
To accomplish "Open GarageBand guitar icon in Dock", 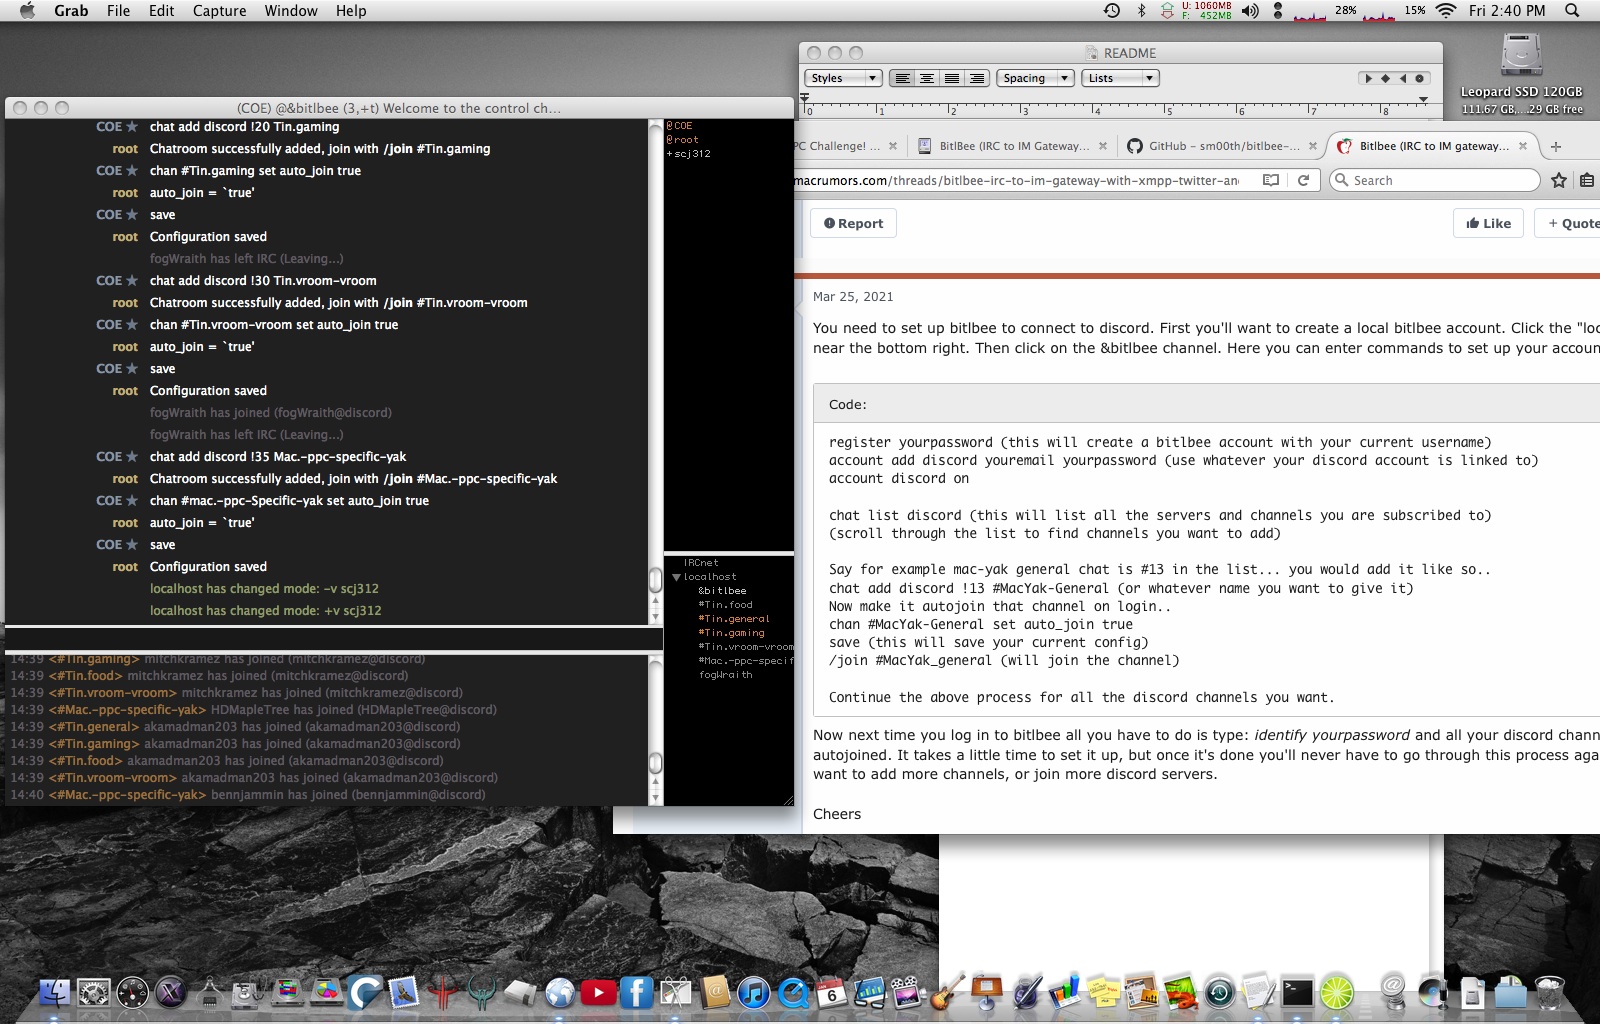I will tap(947, 992).
